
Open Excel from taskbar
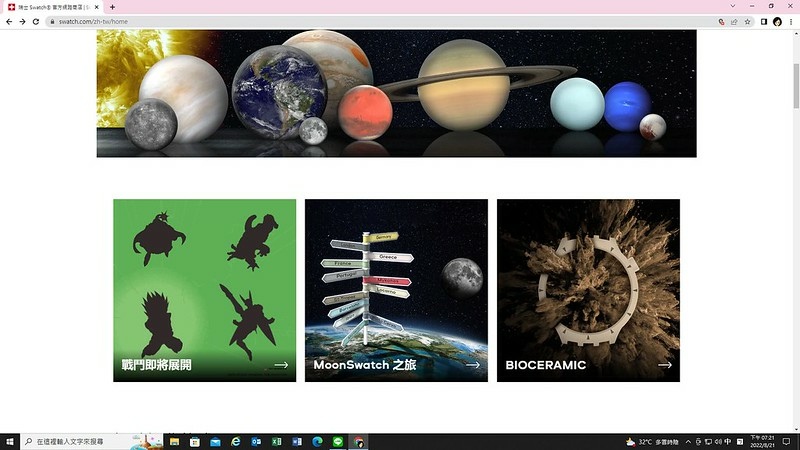(x=277, y=441)
